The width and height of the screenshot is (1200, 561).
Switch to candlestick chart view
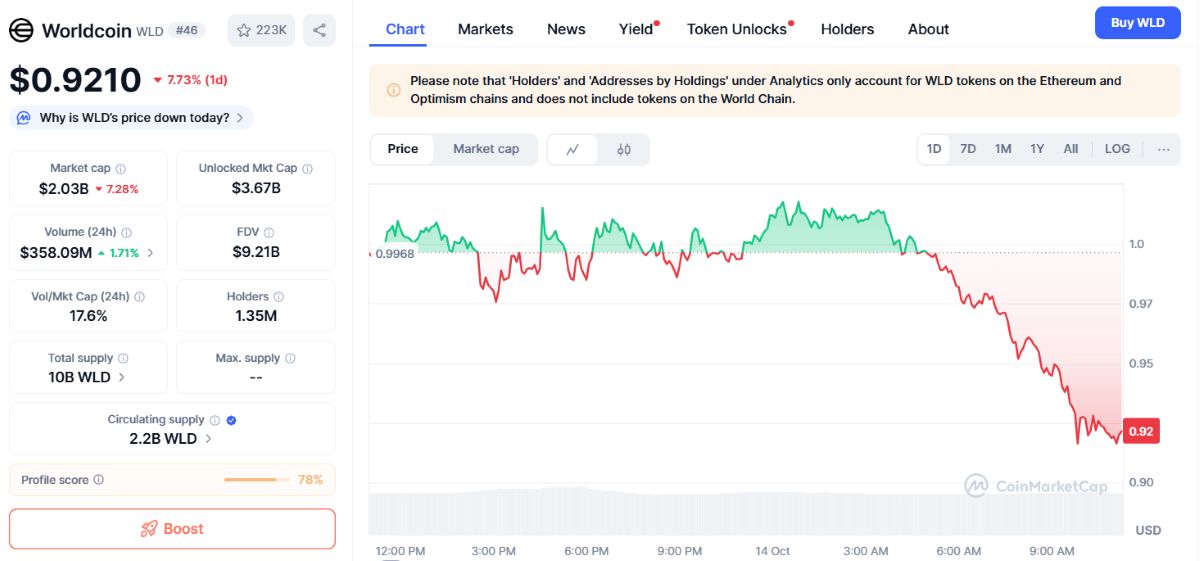pos(624,149)
